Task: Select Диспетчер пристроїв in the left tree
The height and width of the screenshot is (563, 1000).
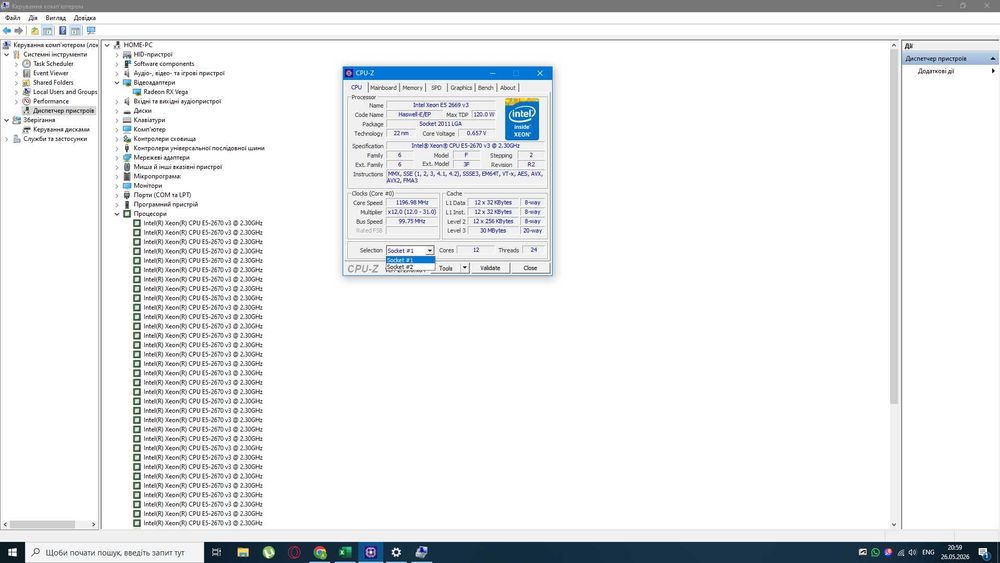Action: coord(63,111)
